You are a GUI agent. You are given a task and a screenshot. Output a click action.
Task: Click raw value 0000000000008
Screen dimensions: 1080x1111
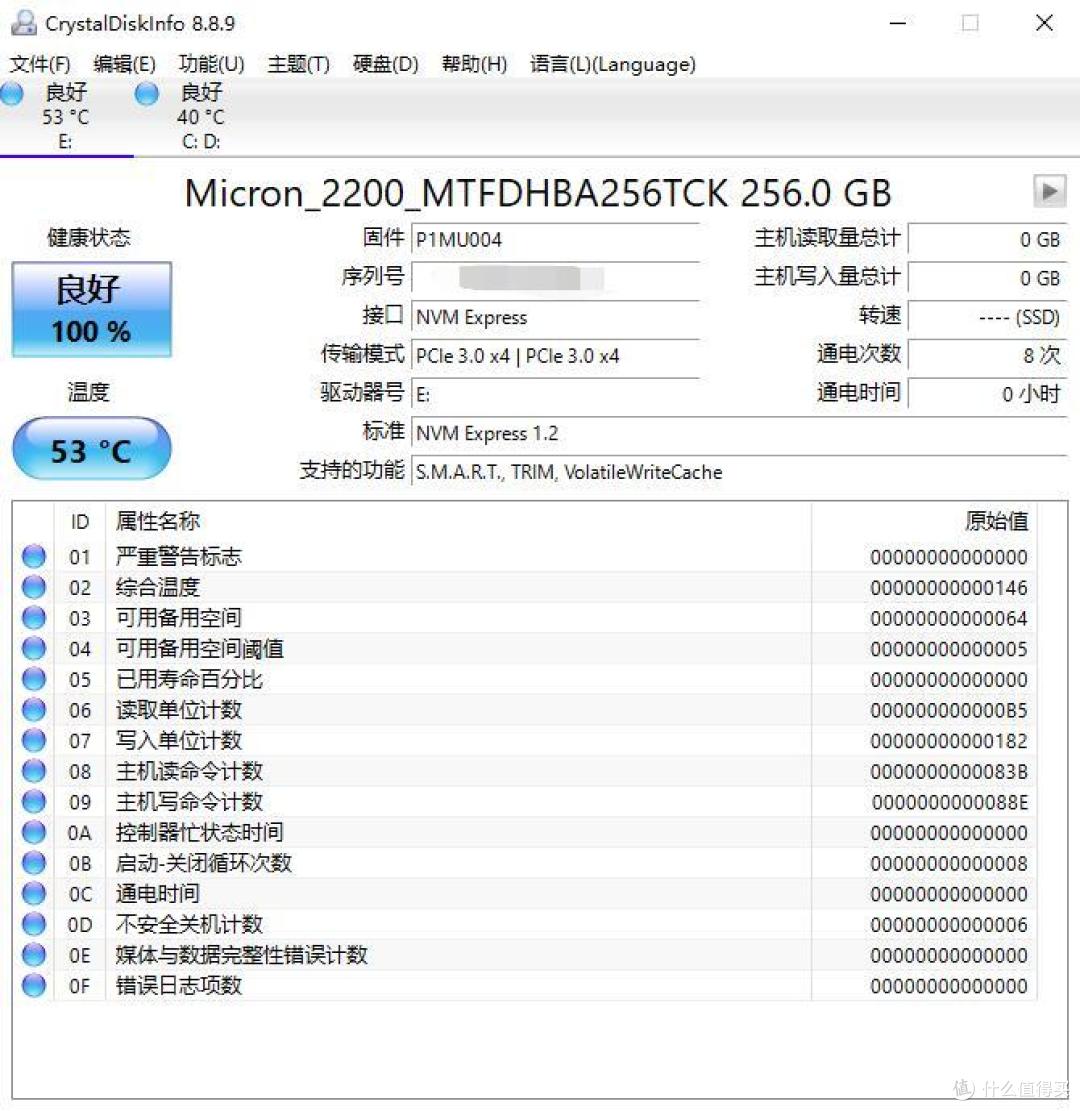click(x=949, y=864)
